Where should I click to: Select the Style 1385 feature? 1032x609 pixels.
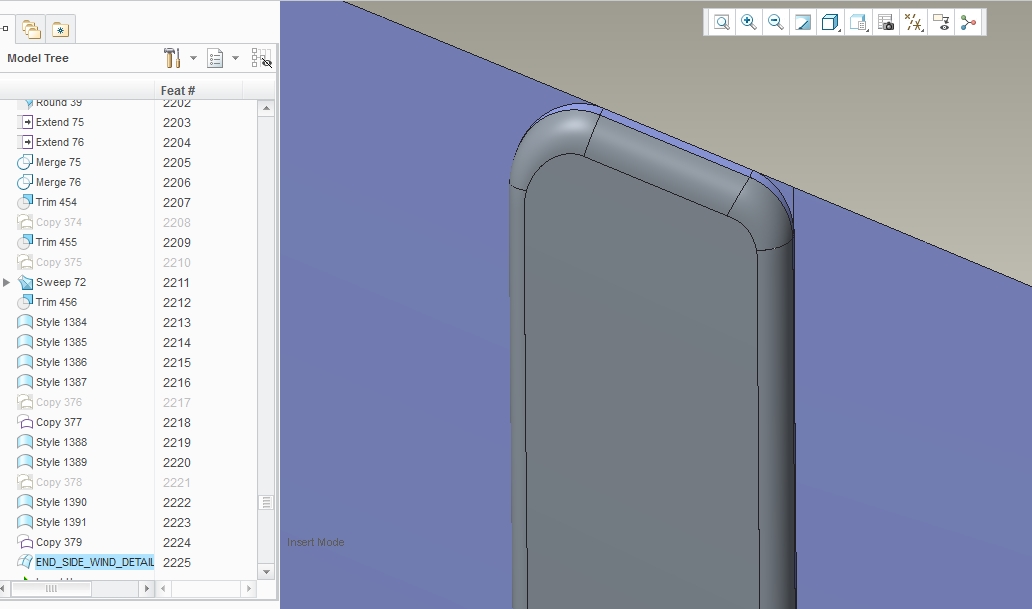pyautogui.click(x=61, y=342)
